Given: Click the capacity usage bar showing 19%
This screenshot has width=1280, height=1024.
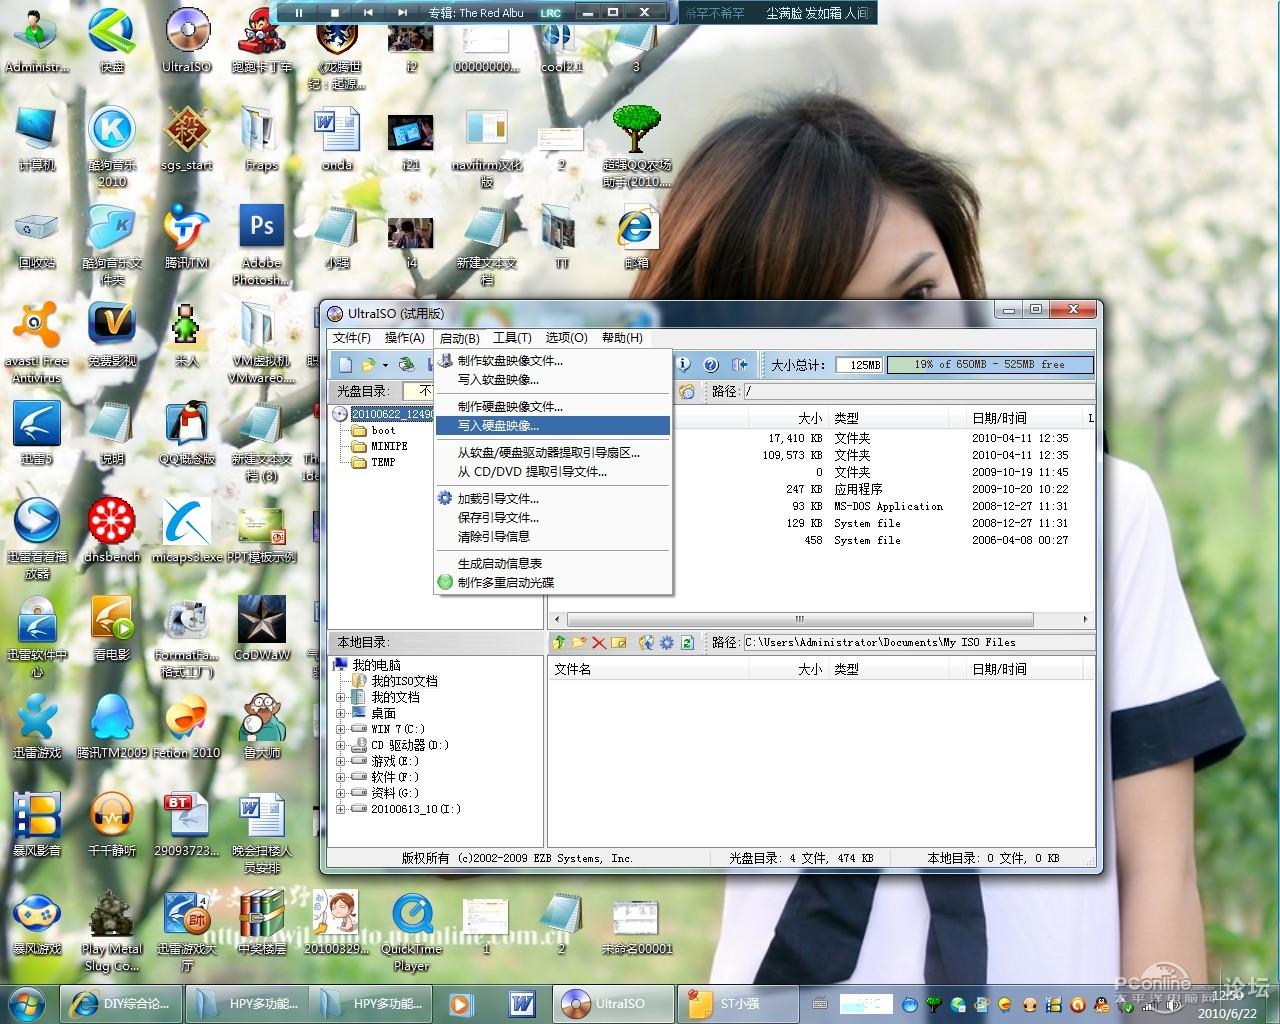Looking at the screenshot, I should 989,365.
